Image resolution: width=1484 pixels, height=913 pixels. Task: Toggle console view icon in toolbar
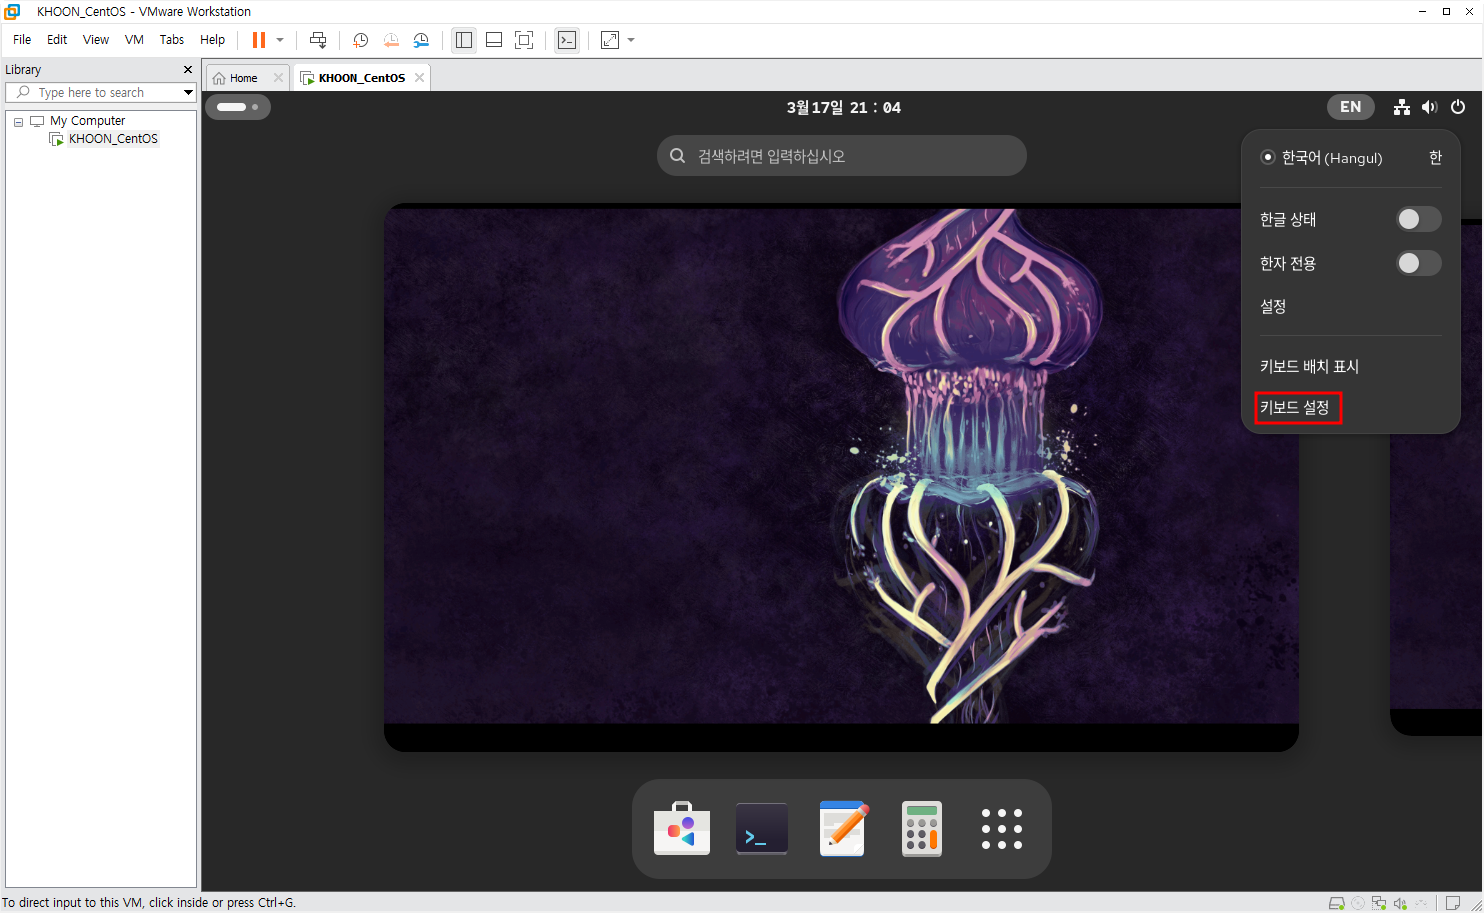pos(567,40)
